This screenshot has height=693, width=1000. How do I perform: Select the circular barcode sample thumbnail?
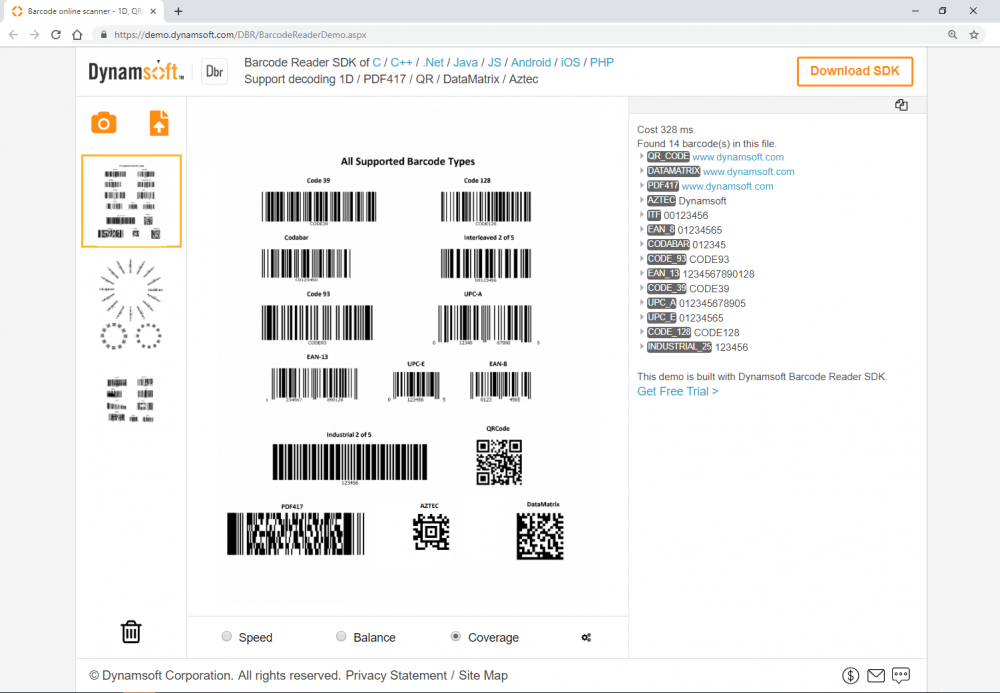131,305
